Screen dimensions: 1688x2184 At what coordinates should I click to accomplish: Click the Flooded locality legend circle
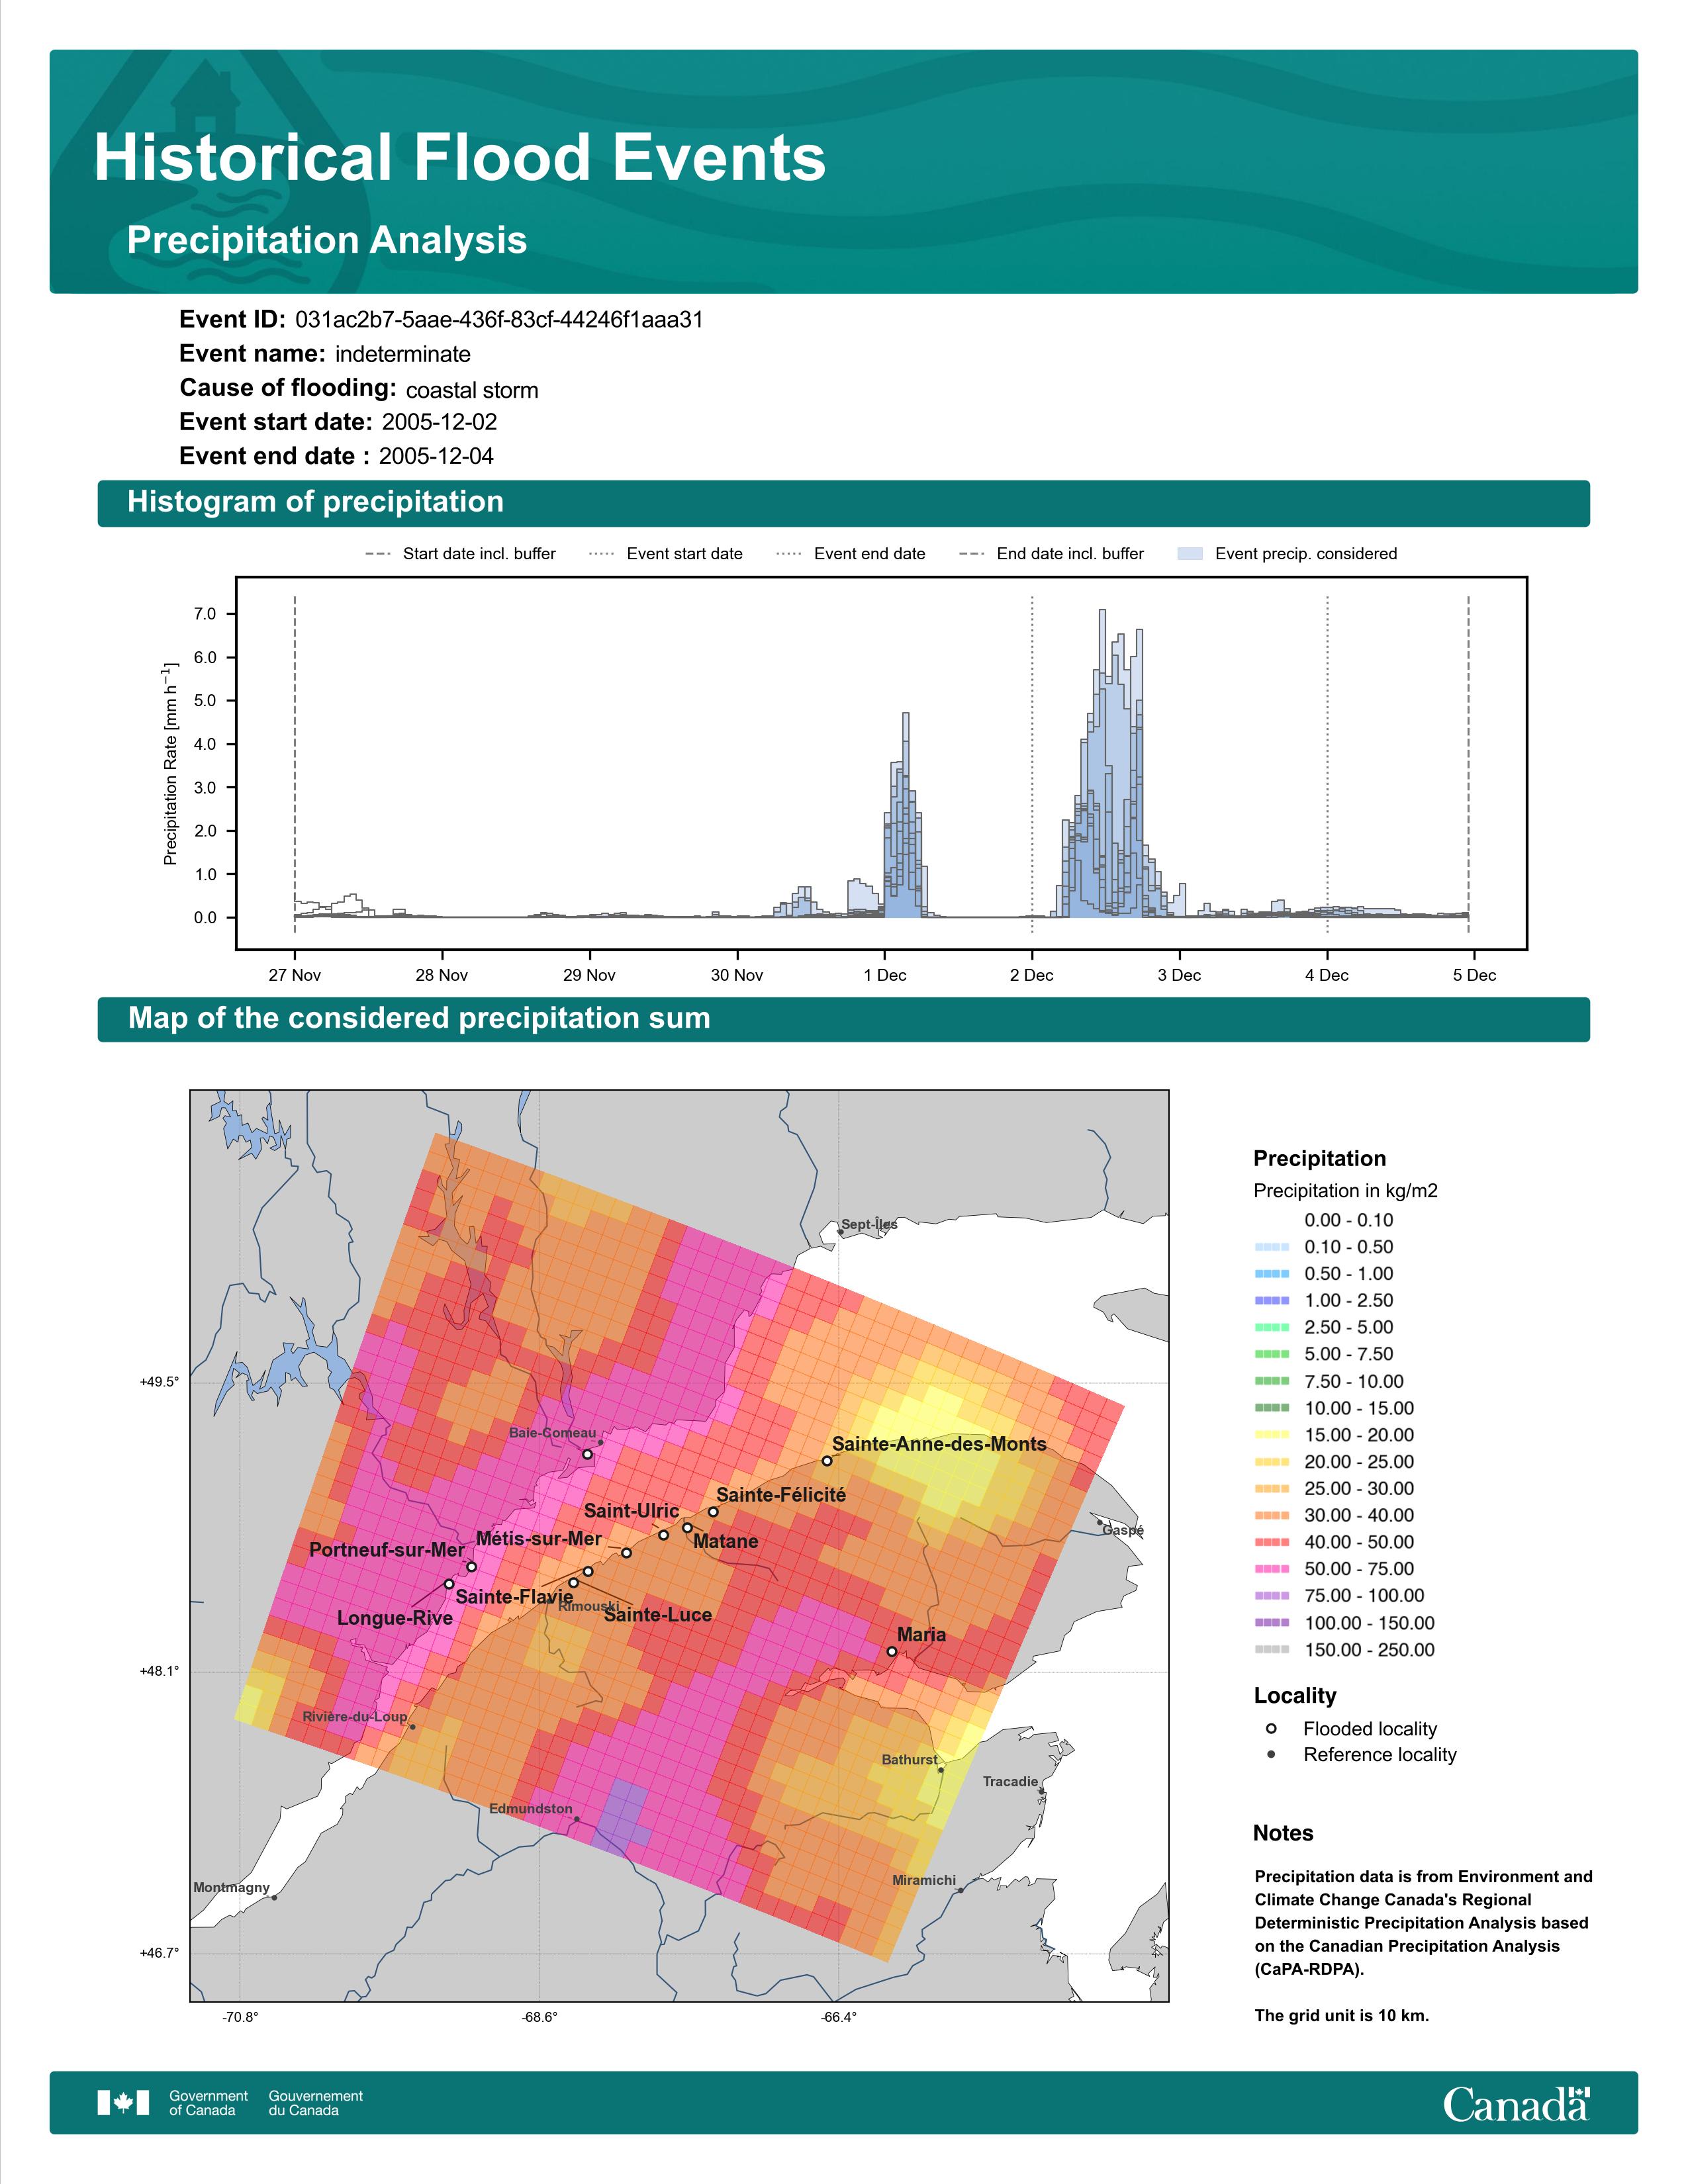1271,1728
